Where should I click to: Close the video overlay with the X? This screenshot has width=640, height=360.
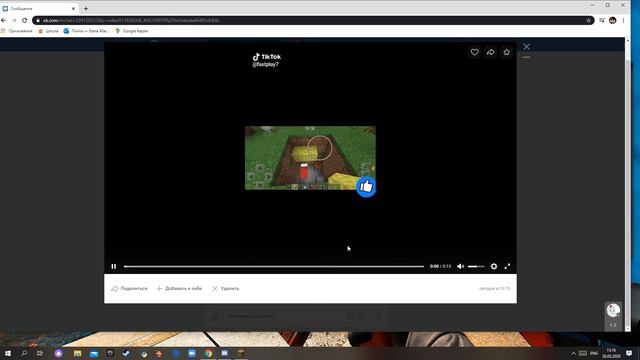coord(527,47)
